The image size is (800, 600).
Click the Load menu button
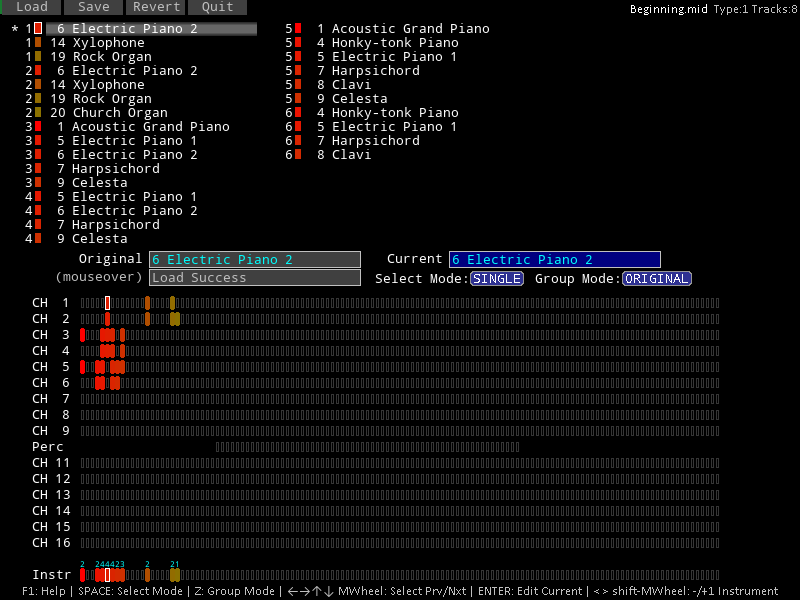pos(32,7)
